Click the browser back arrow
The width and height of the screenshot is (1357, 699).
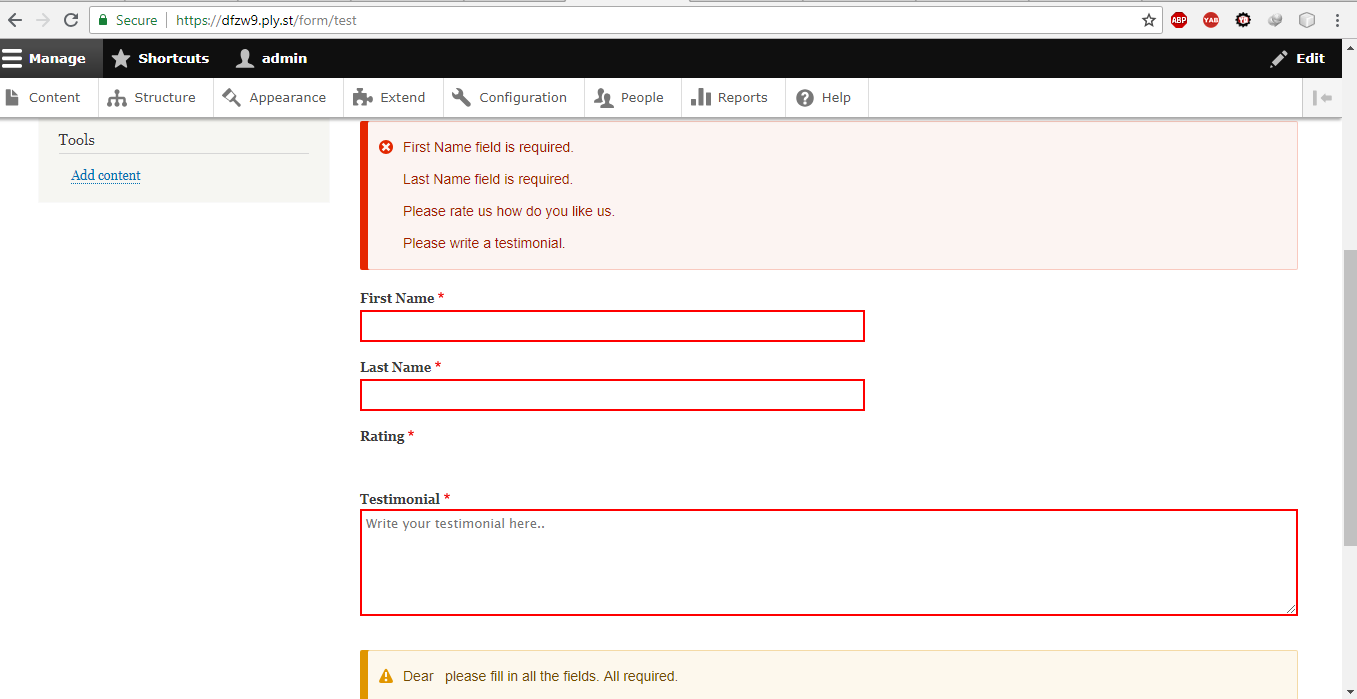pyautogui.click(x=15, y=20)
